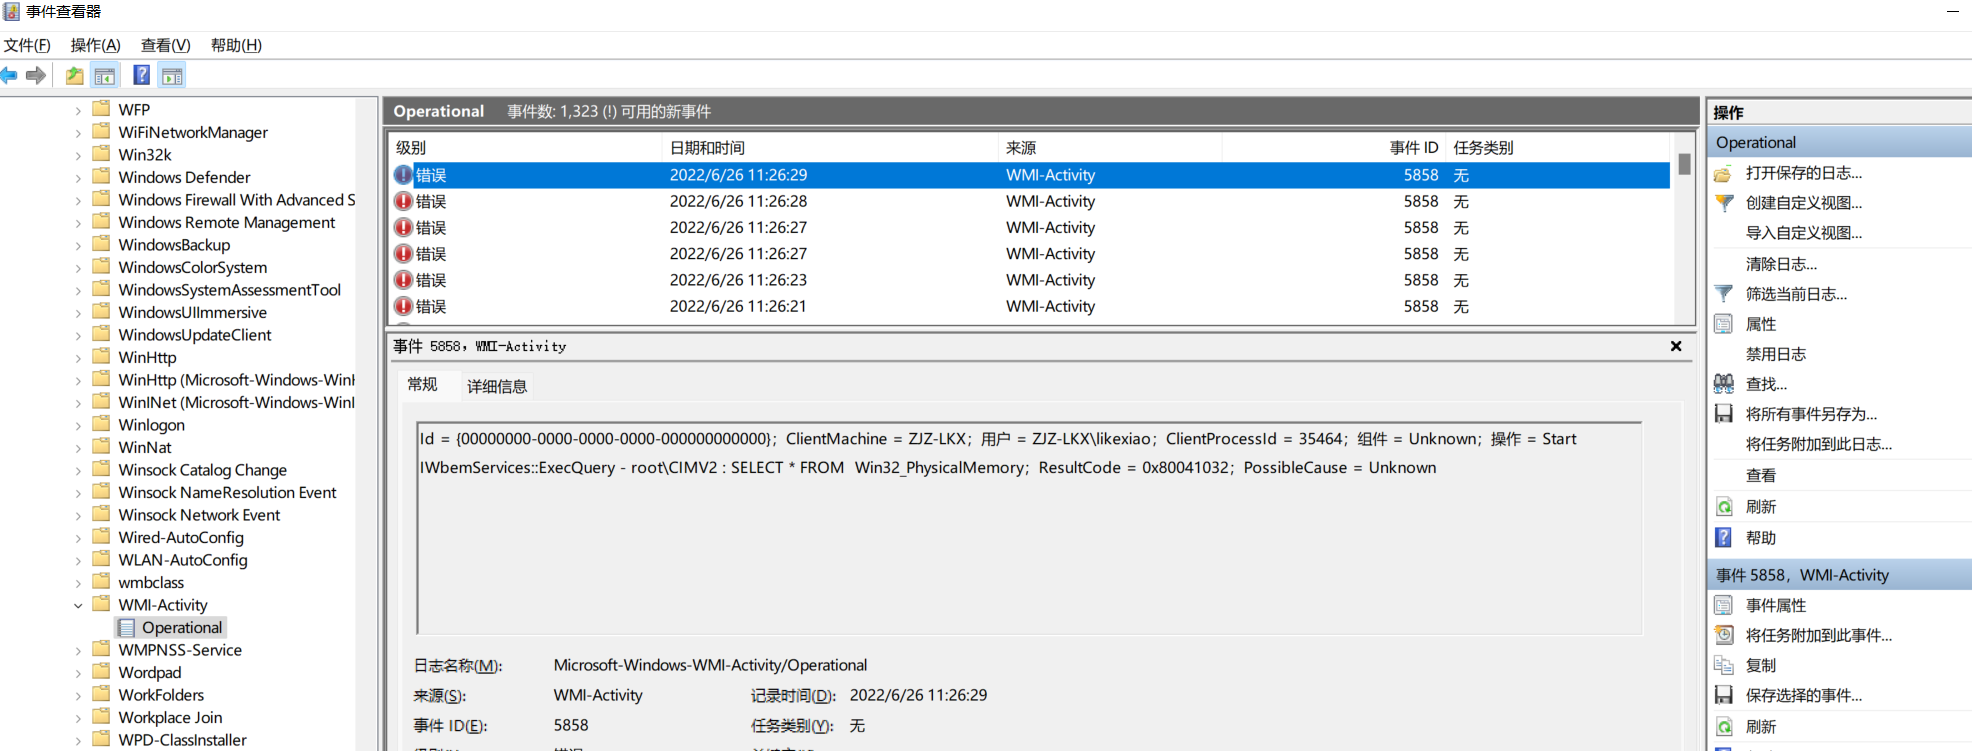The image size is (1972, 751).
Task: Toggle the Action pane toolbar icon
Action: coord(172,75)
